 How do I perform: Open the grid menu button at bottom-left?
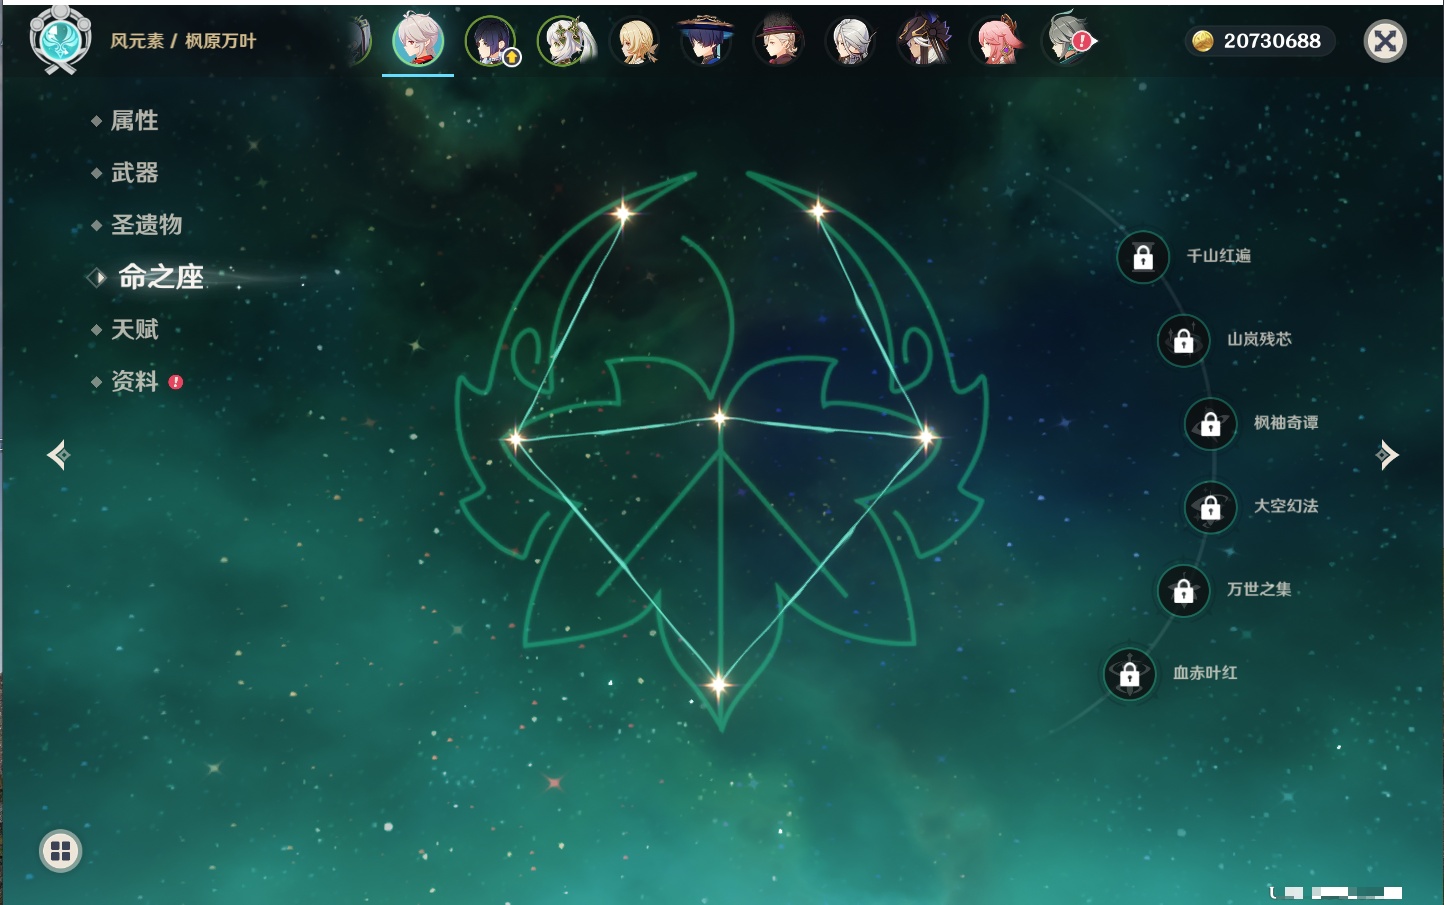point(60,851)
